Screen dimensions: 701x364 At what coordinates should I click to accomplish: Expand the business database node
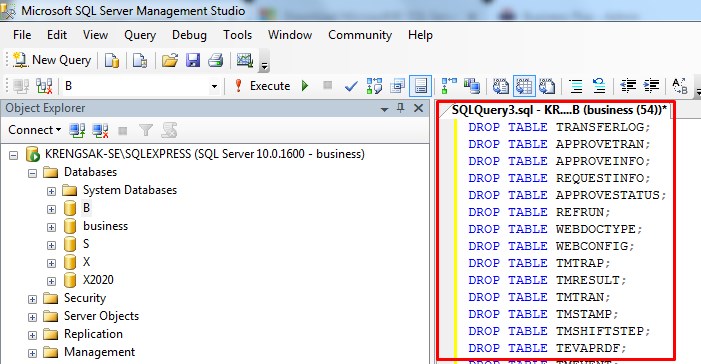[51, 227]
